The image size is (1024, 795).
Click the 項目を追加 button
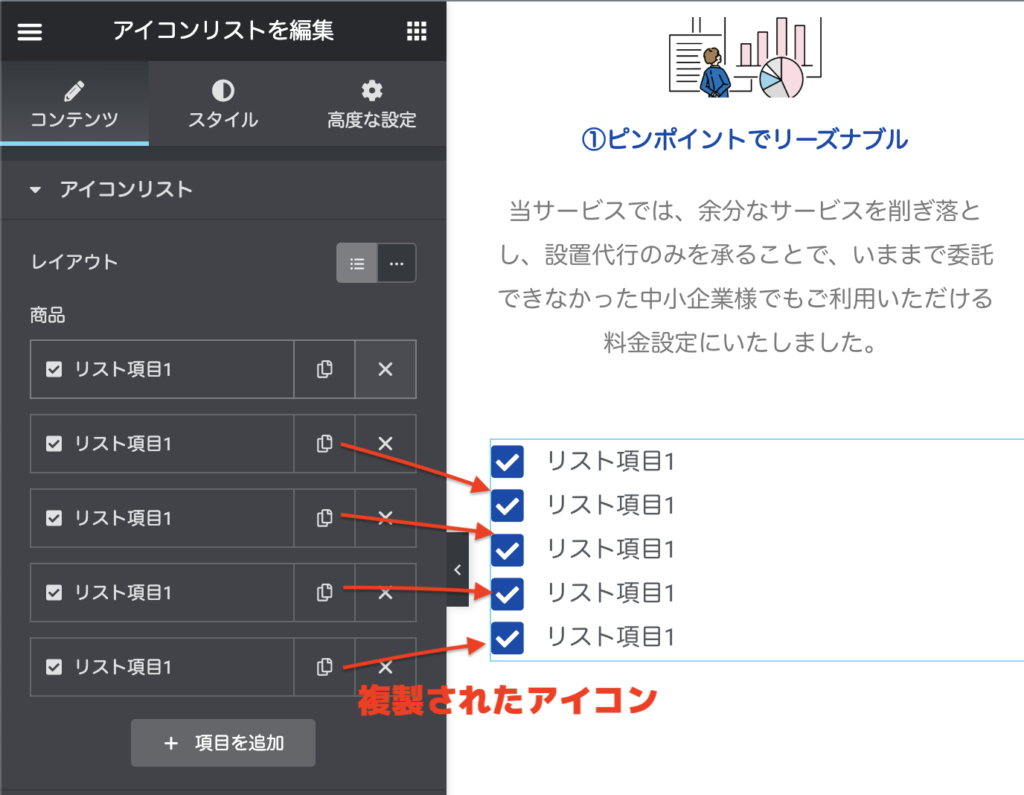pyautogui.click(x=223, y=743)
